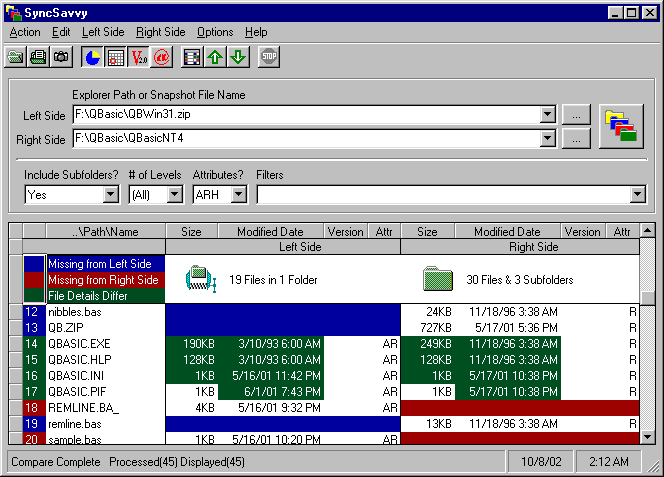This screenshot has width=664, height=477.
Task: Toggle the red circled attribute compare icon
Action: [161, 57]
